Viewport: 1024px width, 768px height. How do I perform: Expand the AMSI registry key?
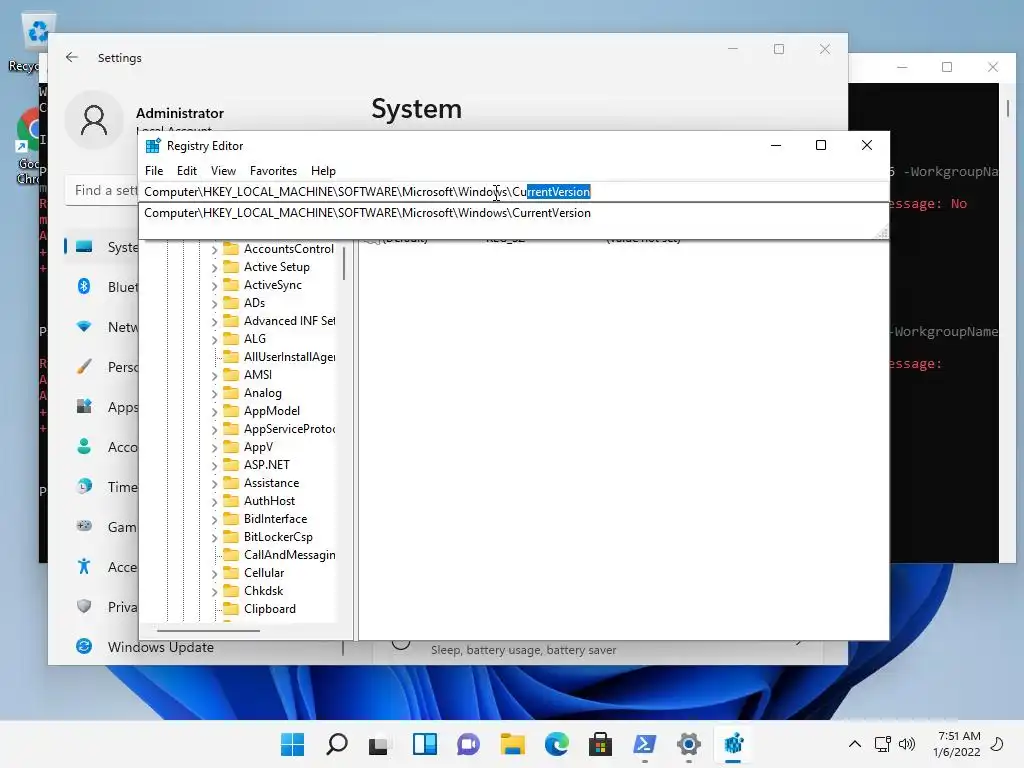click(x=214, y=376)
